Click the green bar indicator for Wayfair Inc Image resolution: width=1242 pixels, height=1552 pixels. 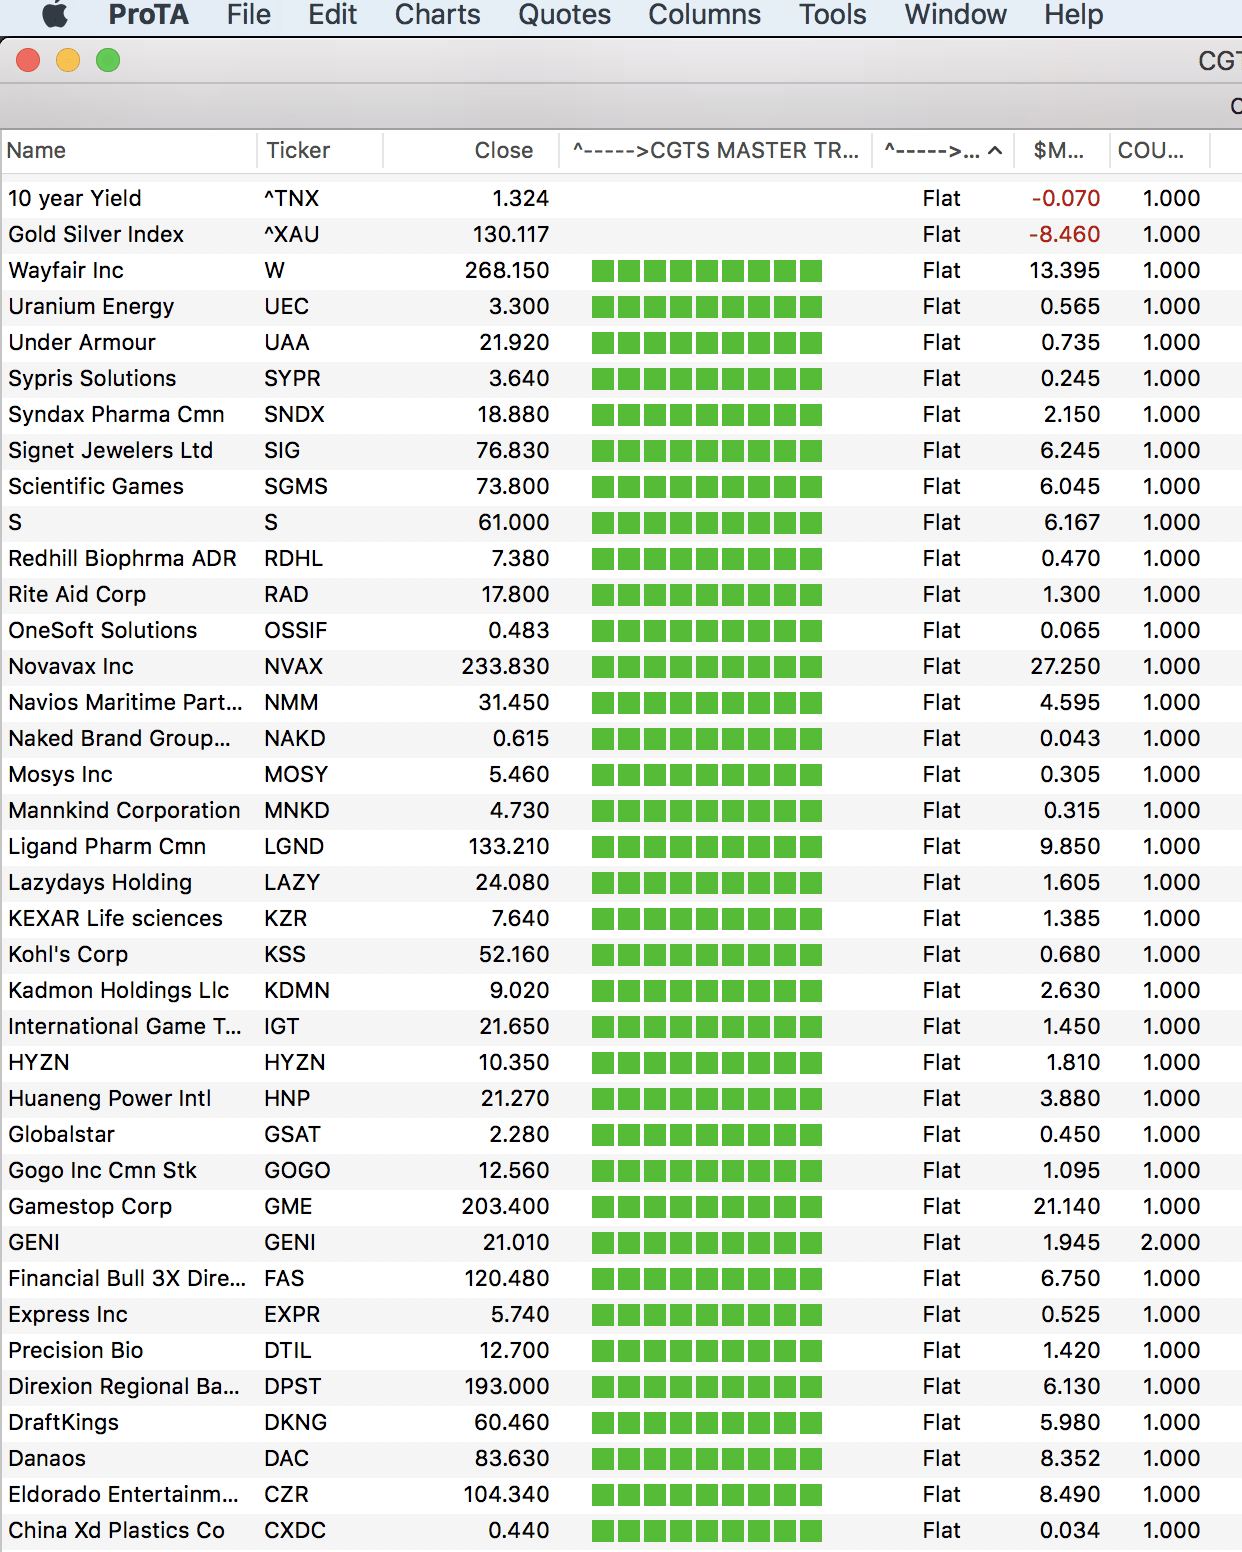tap(707, 271)
